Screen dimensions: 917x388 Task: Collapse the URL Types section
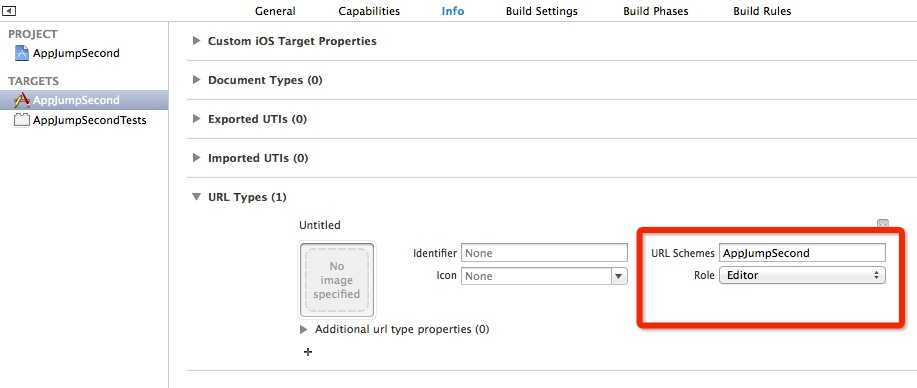click(196, 197)
